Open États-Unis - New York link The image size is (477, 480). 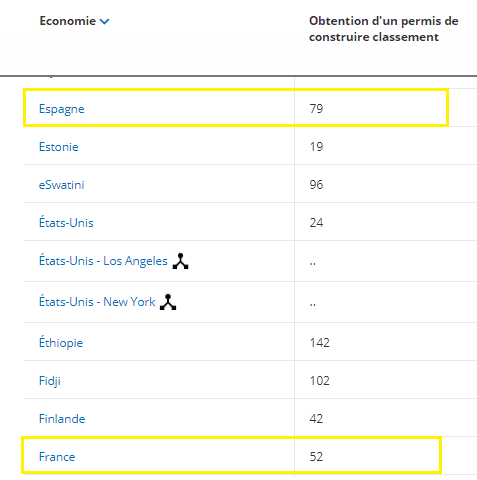pyautogui.click(x=97, y=301)
